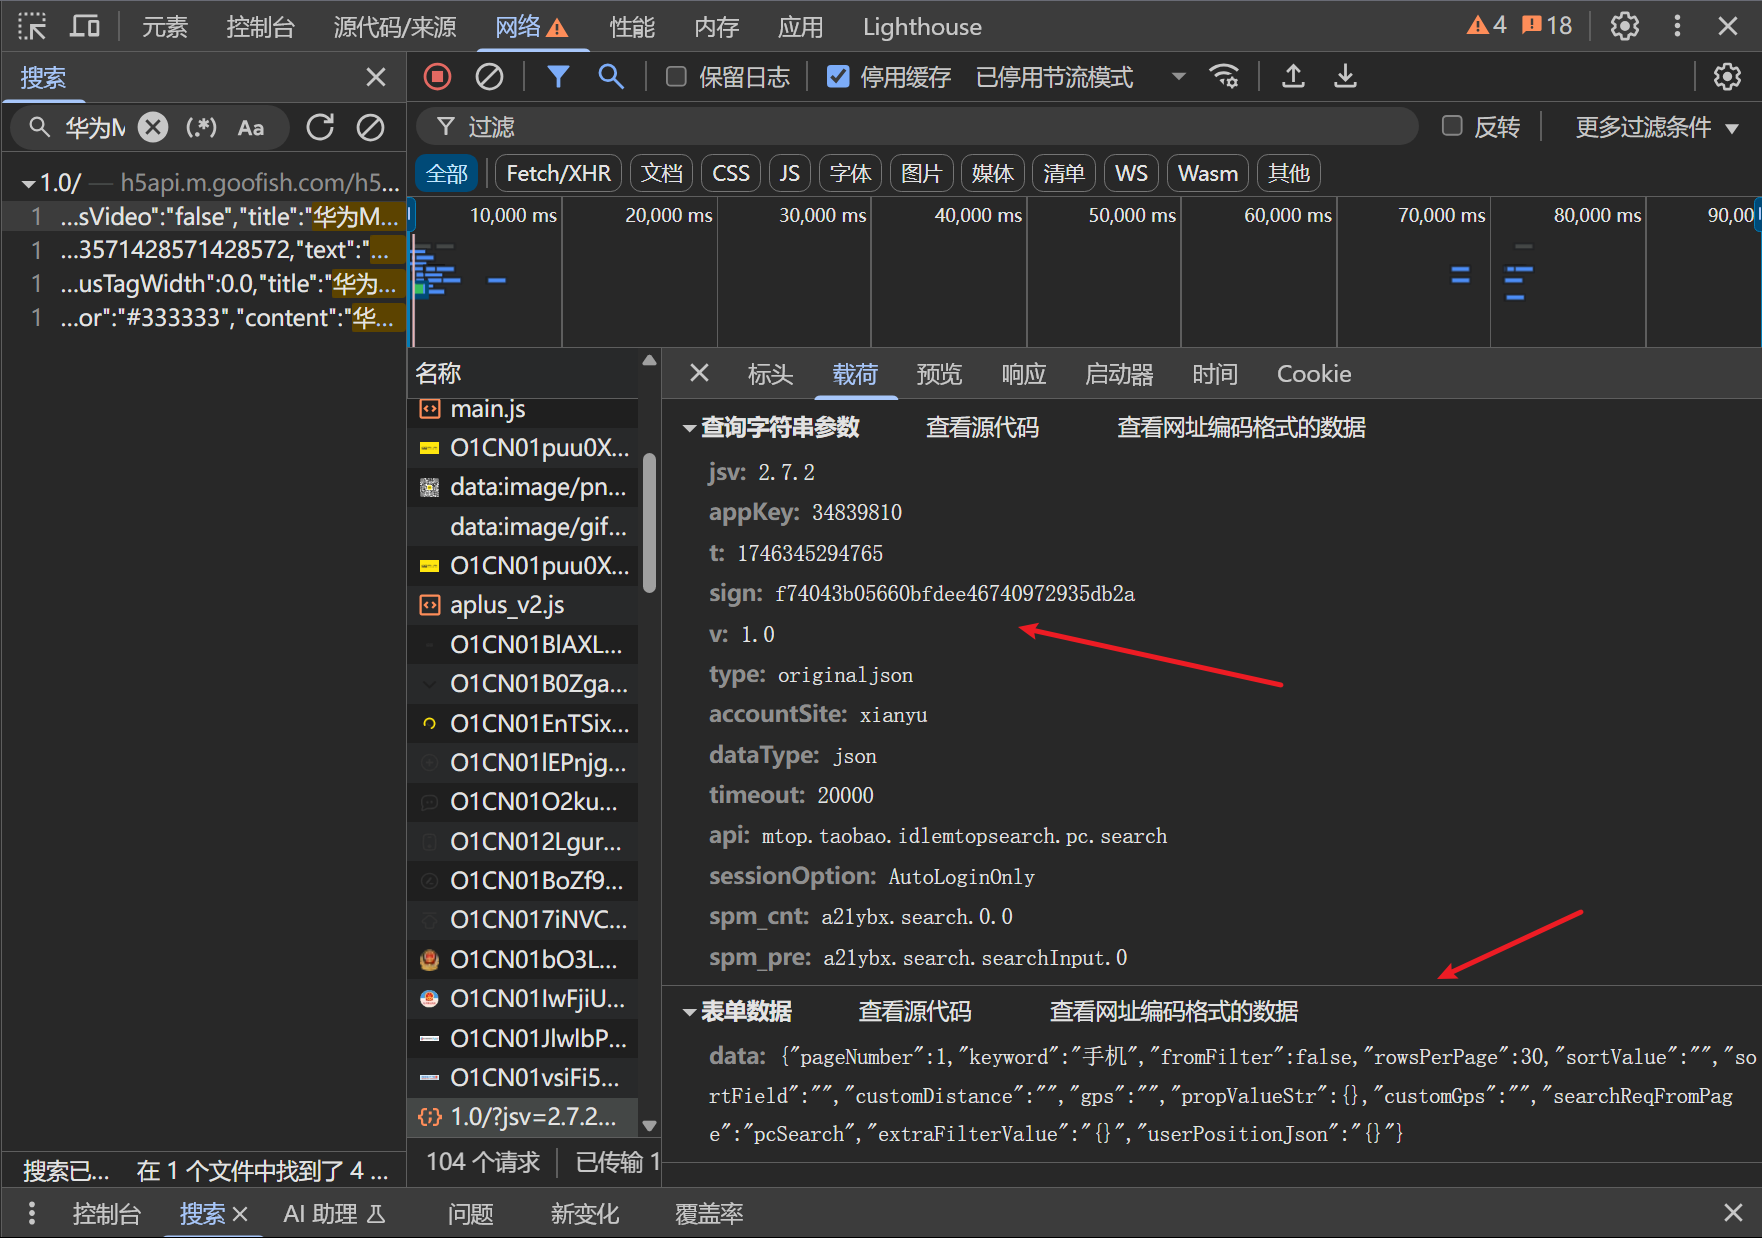Screen dimensions: 1762x1238
Task: Click the red stop recording network log icon
Action: click(x=437, y=77)
